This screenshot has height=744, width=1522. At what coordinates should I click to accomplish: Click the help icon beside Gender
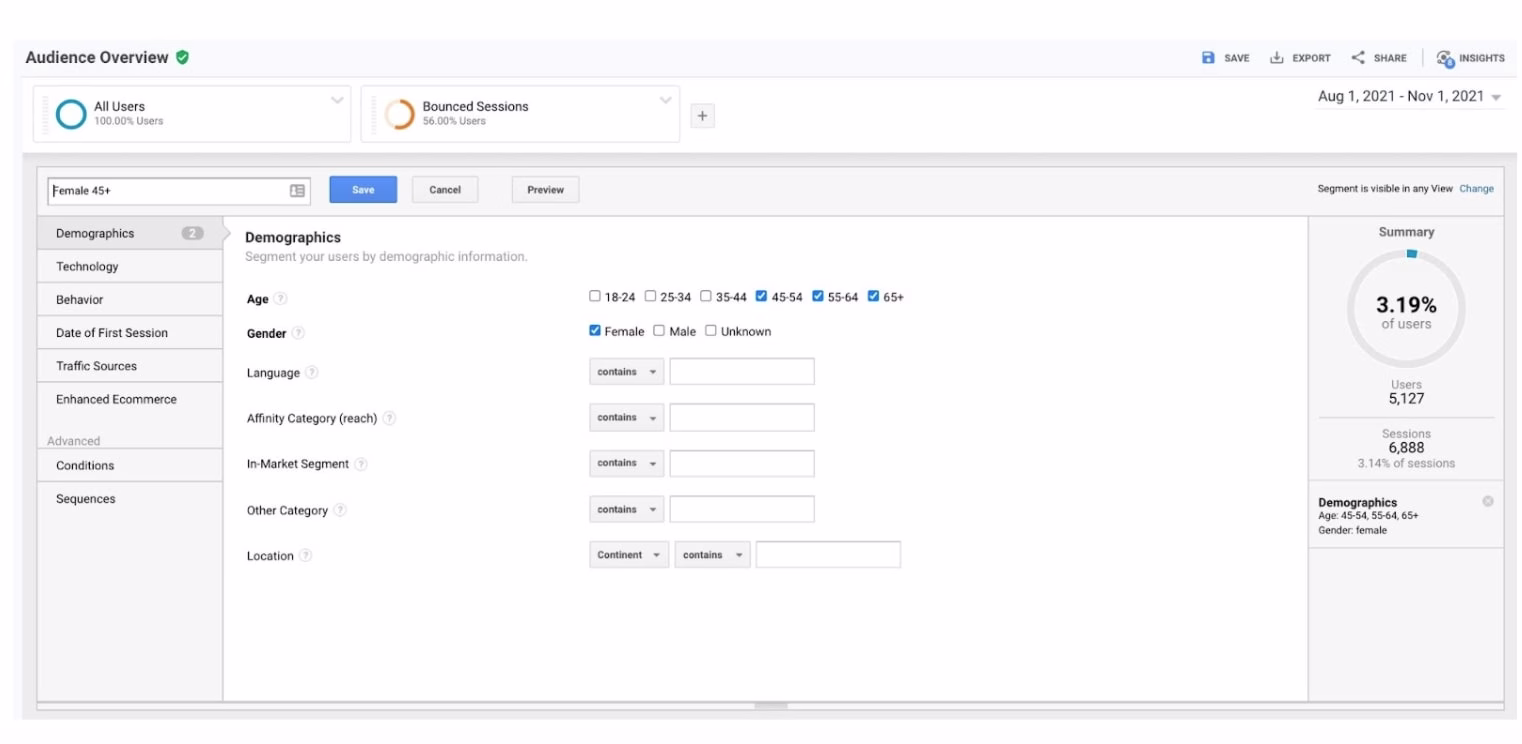coord(298,332)
